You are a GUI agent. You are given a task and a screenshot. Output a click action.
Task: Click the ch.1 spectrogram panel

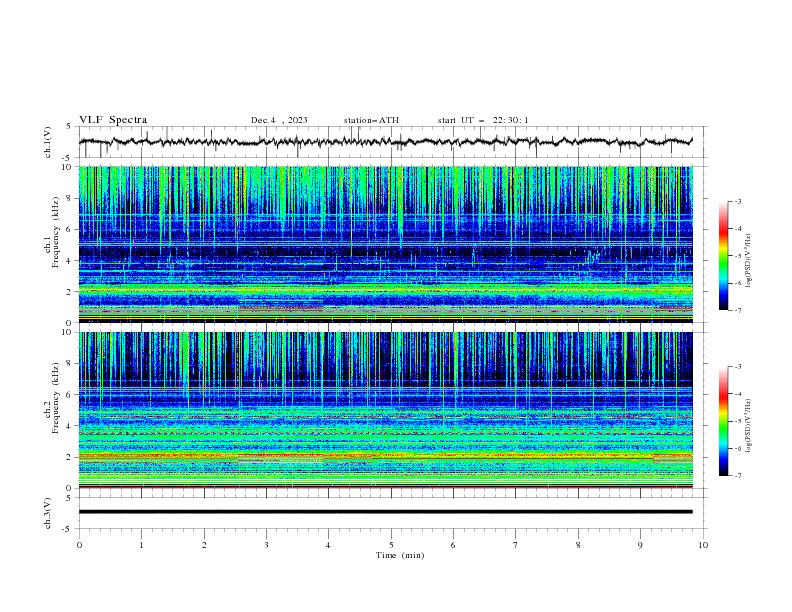pos(385,244)
